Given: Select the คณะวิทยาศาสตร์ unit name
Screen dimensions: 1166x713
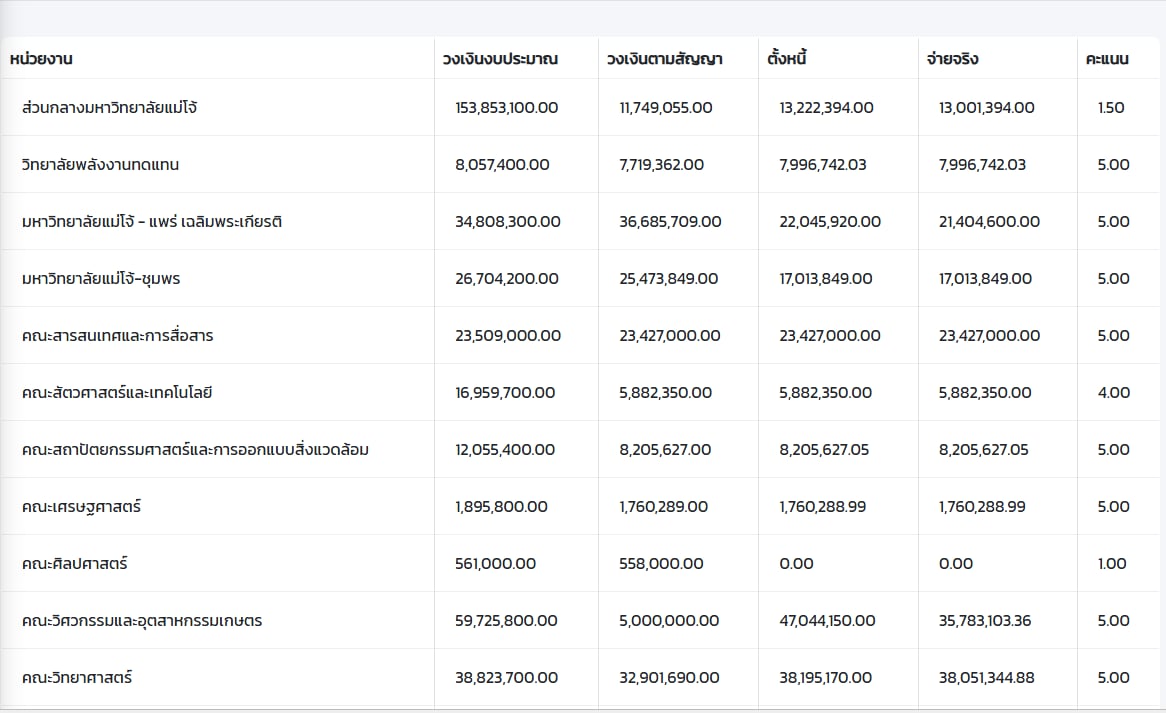Looking at the screenshot, I should tap(77, 677).
